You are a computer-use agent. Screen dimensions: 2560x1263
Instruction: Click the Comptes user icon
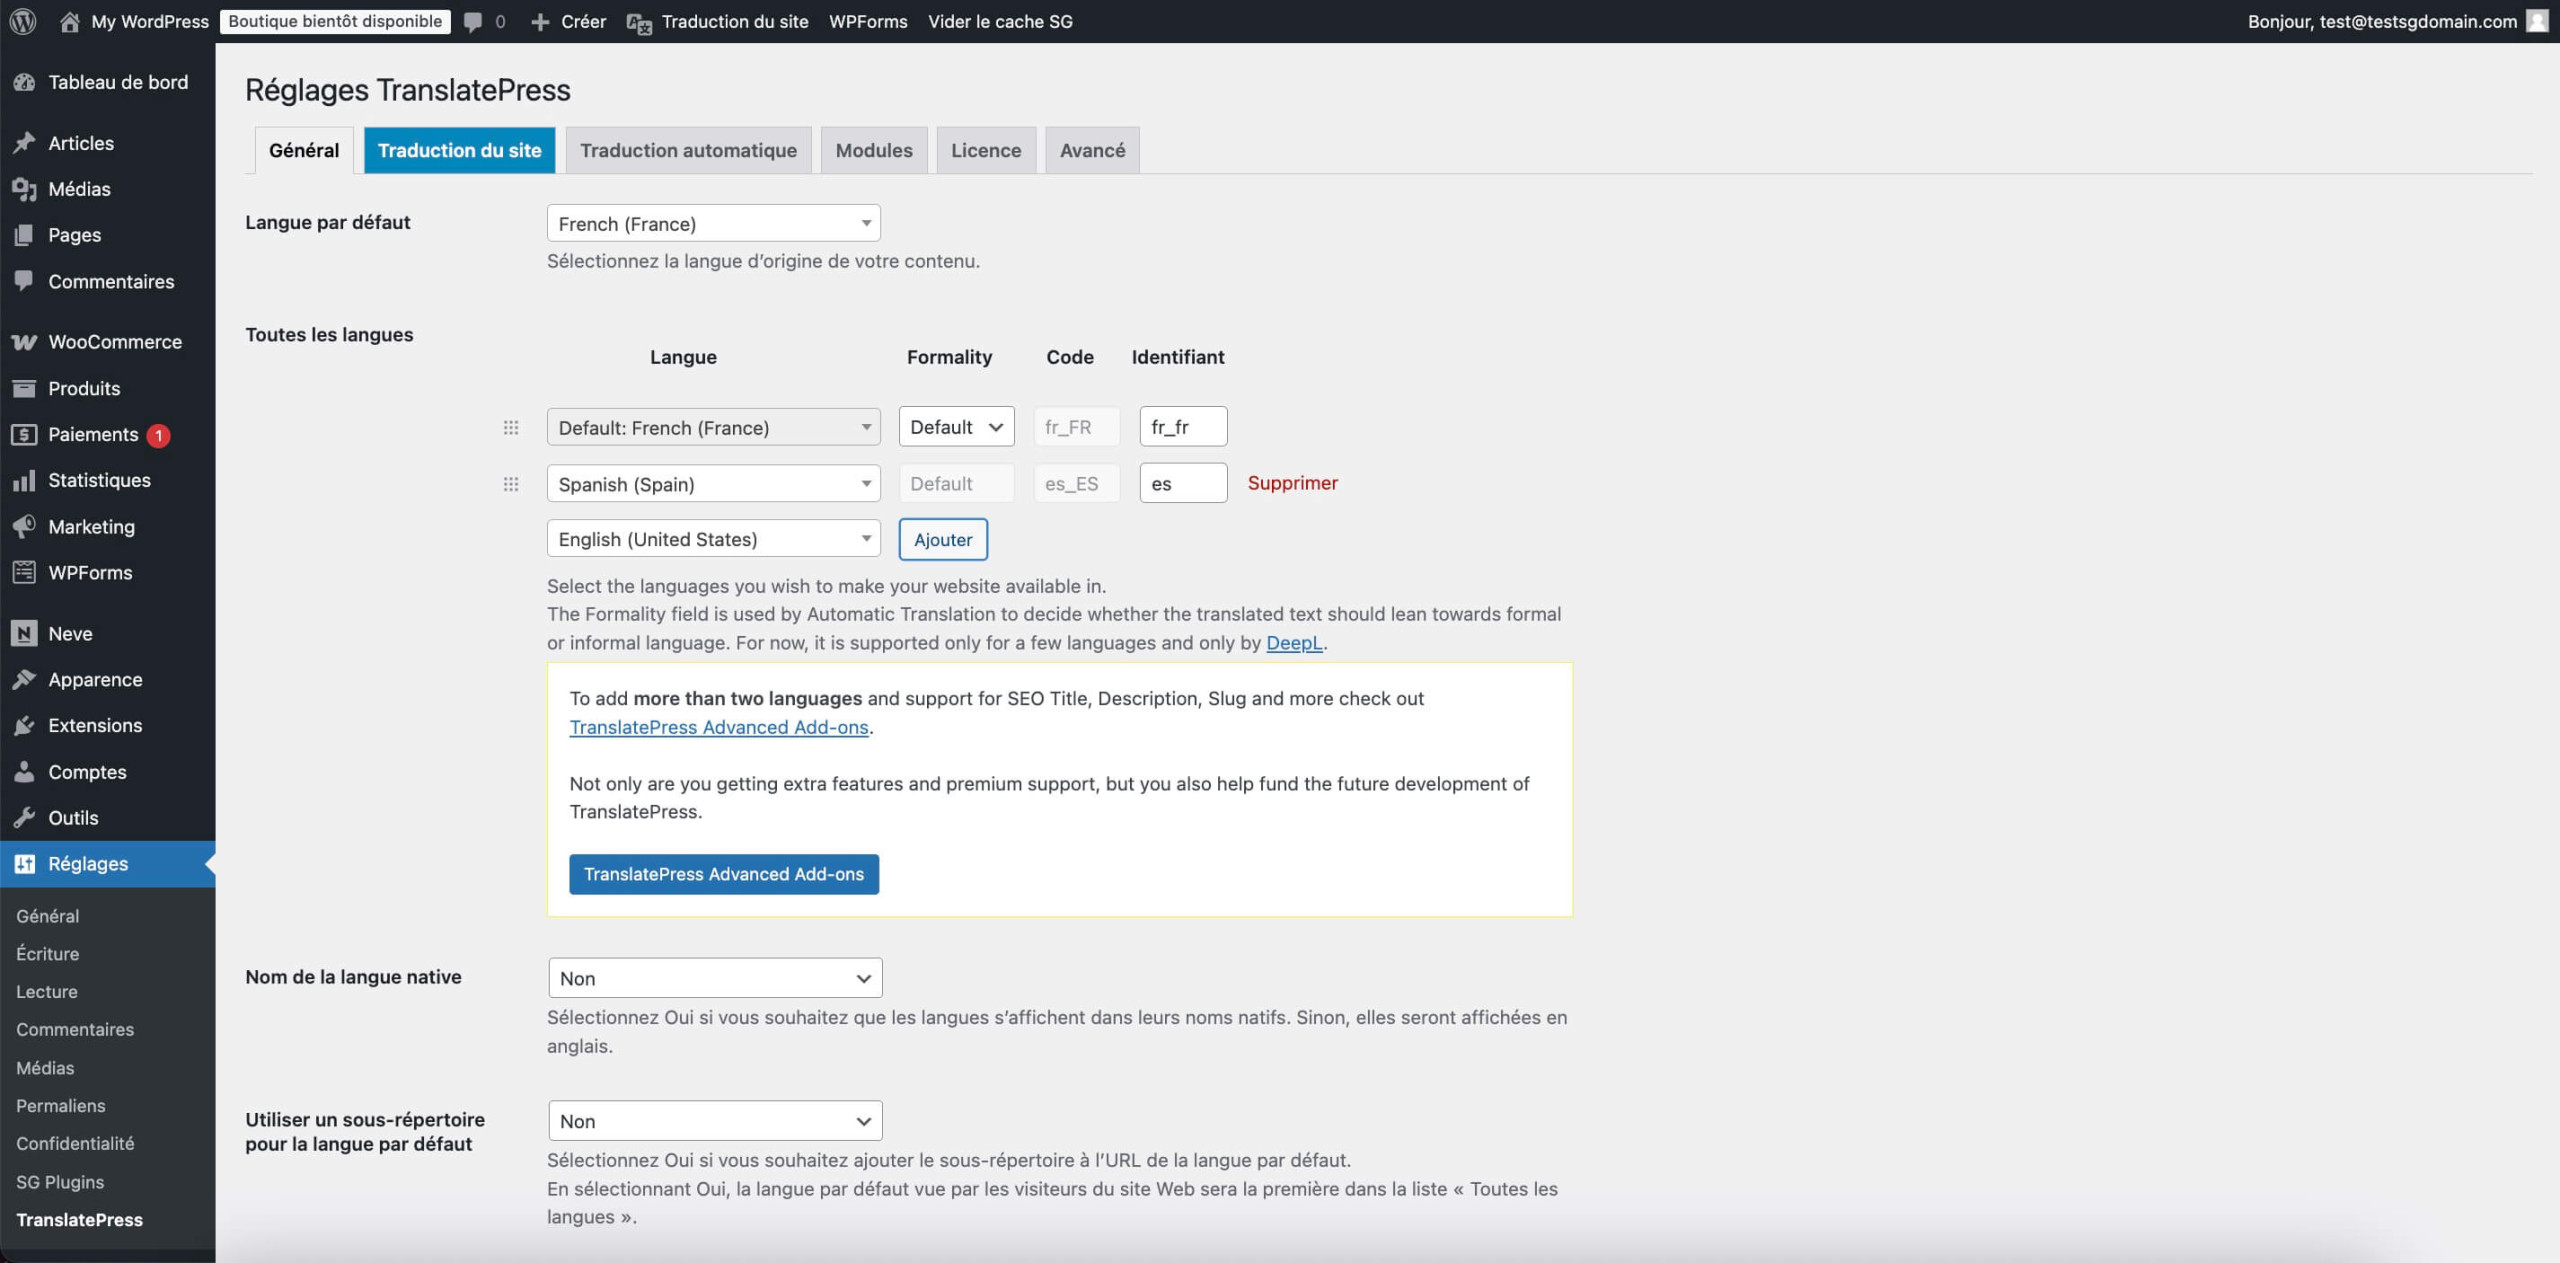[x=24, y=771]
